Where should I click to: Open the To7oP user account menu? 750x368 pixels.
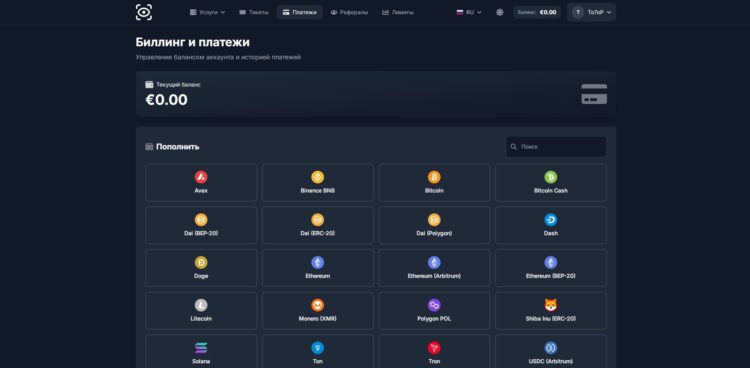[591, 12]
